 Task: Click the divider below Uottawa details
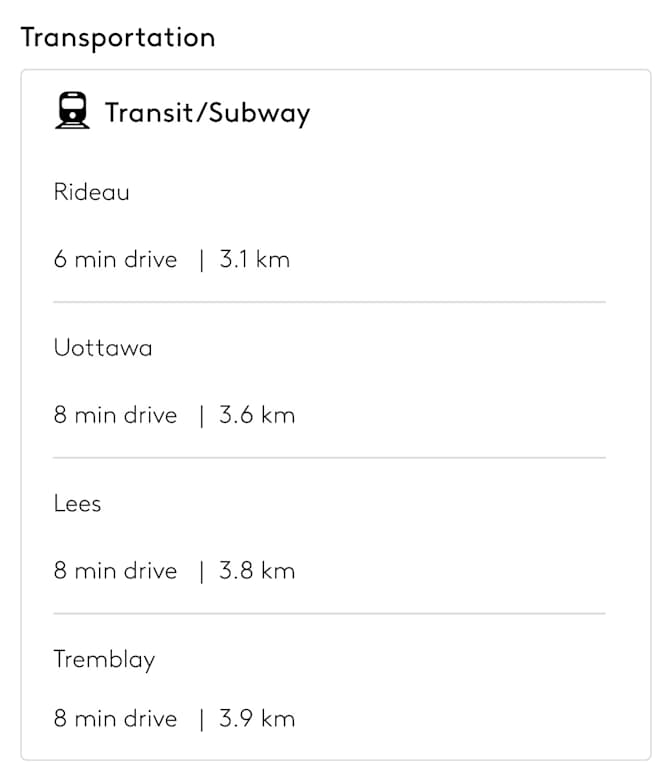(x=329, y=458)
